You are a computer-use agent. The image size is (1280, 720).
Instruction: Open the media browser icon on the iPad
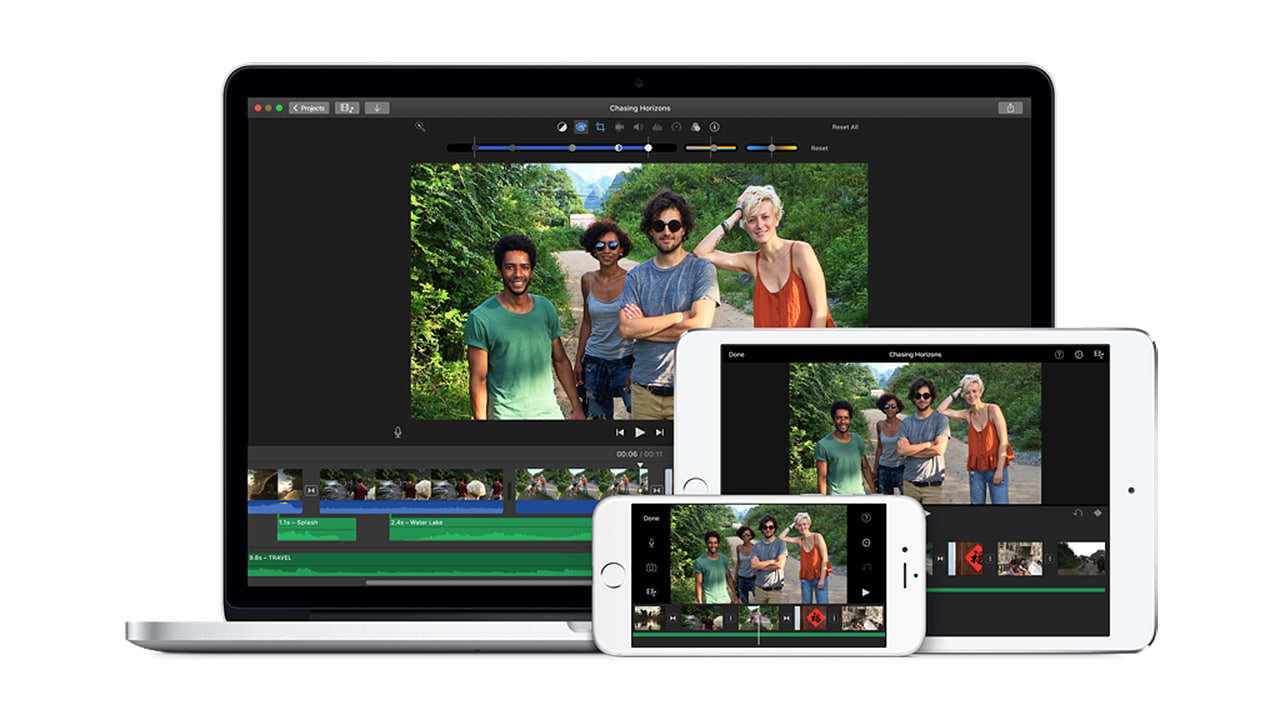pyautogui.click(x=1099, y=354)
